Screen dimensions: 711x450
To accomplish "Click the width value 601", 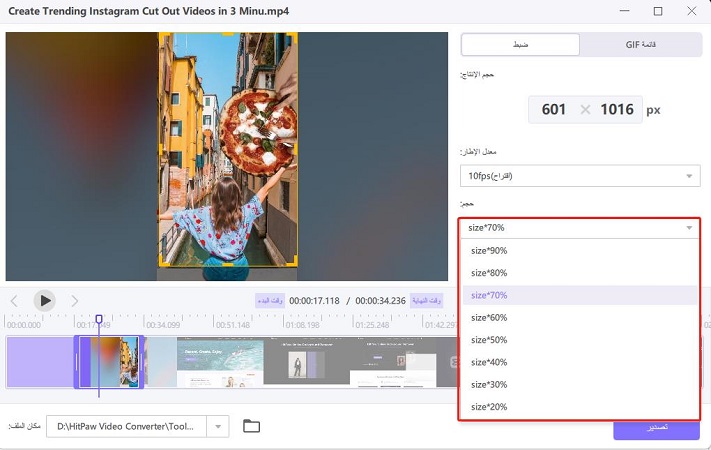I will 553,109.
